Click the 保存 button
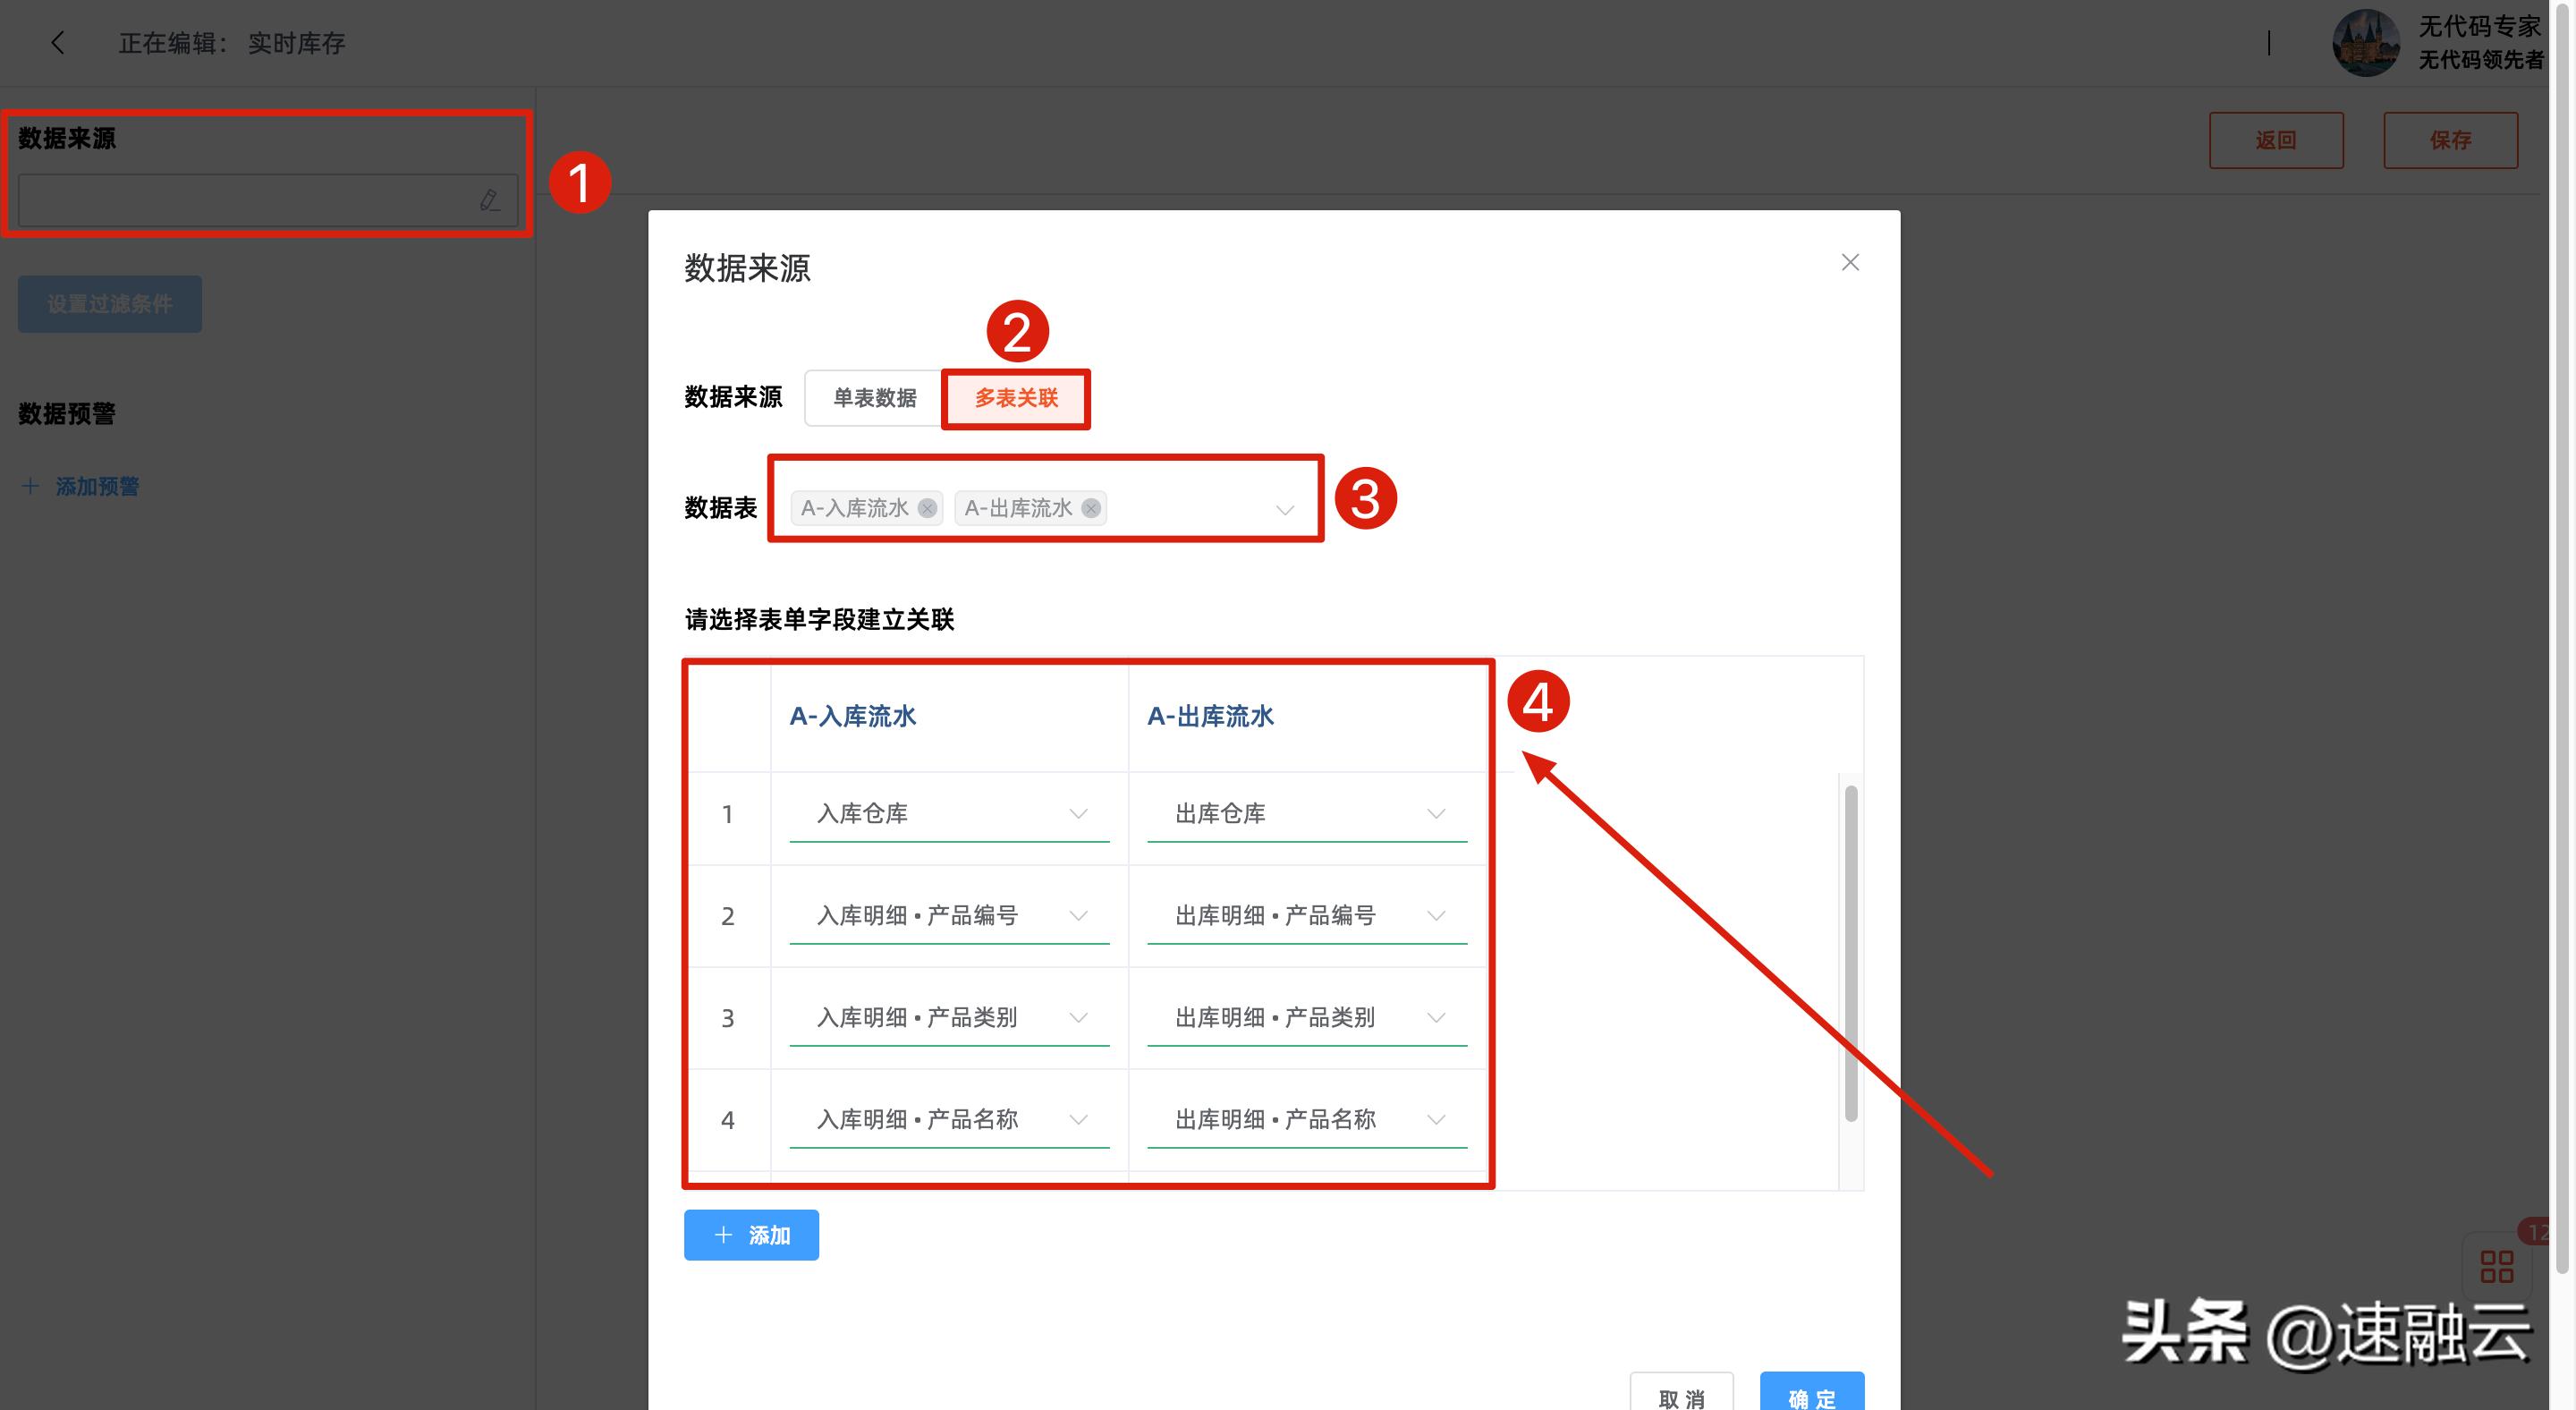Viewport: 2576px width, 1410px height. coord(2451,139)
